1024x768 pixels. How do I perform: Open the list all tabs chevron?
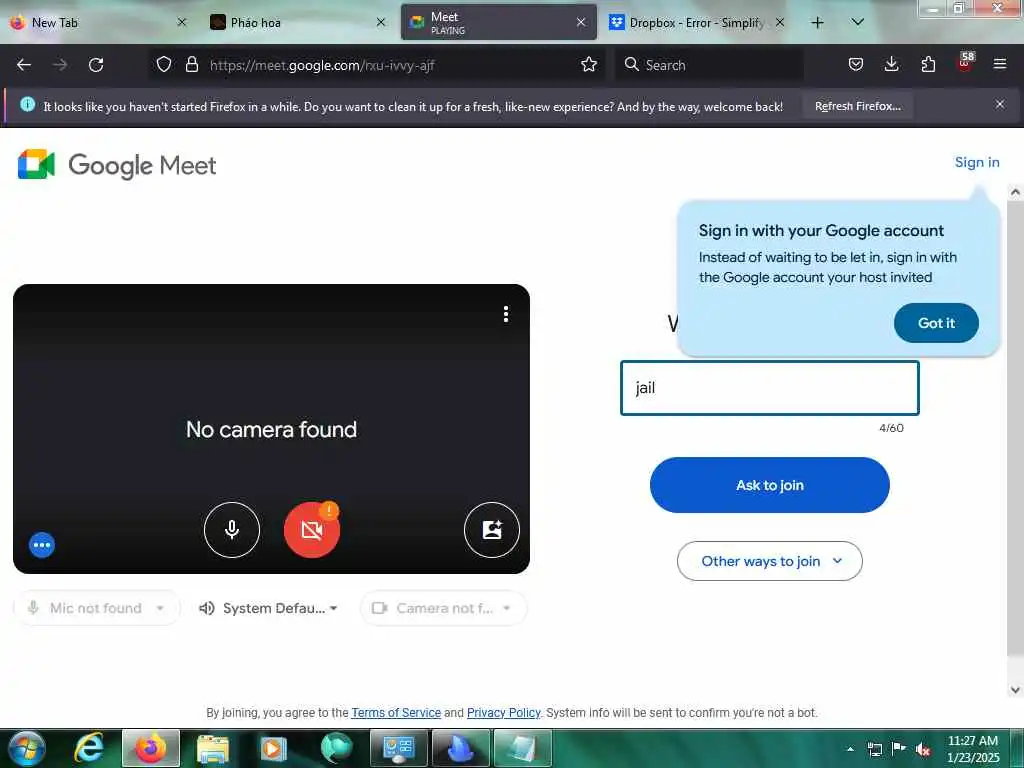click(857, 22)
